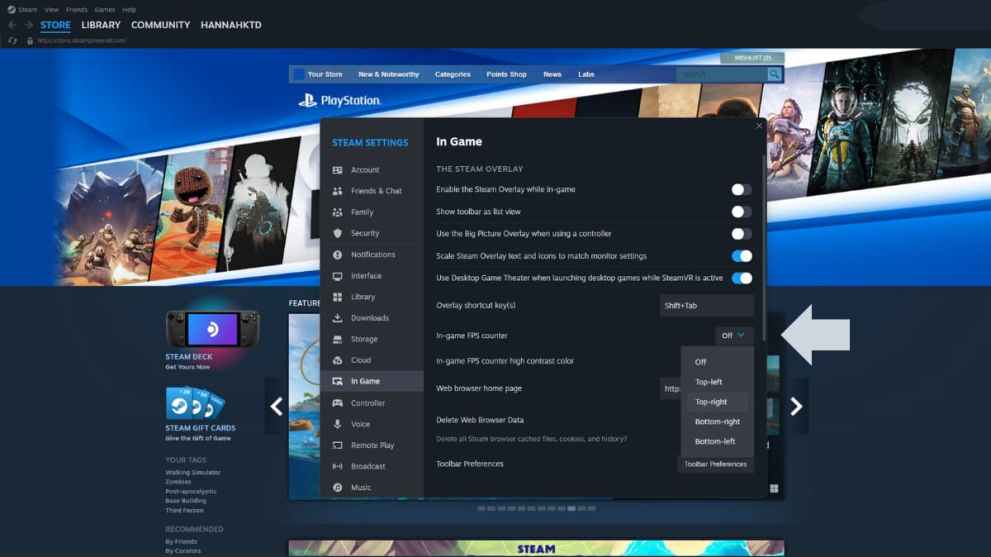Choose Top-right from FPS counter list
This screenshot has width=991, height=557.
pos(711,402)
